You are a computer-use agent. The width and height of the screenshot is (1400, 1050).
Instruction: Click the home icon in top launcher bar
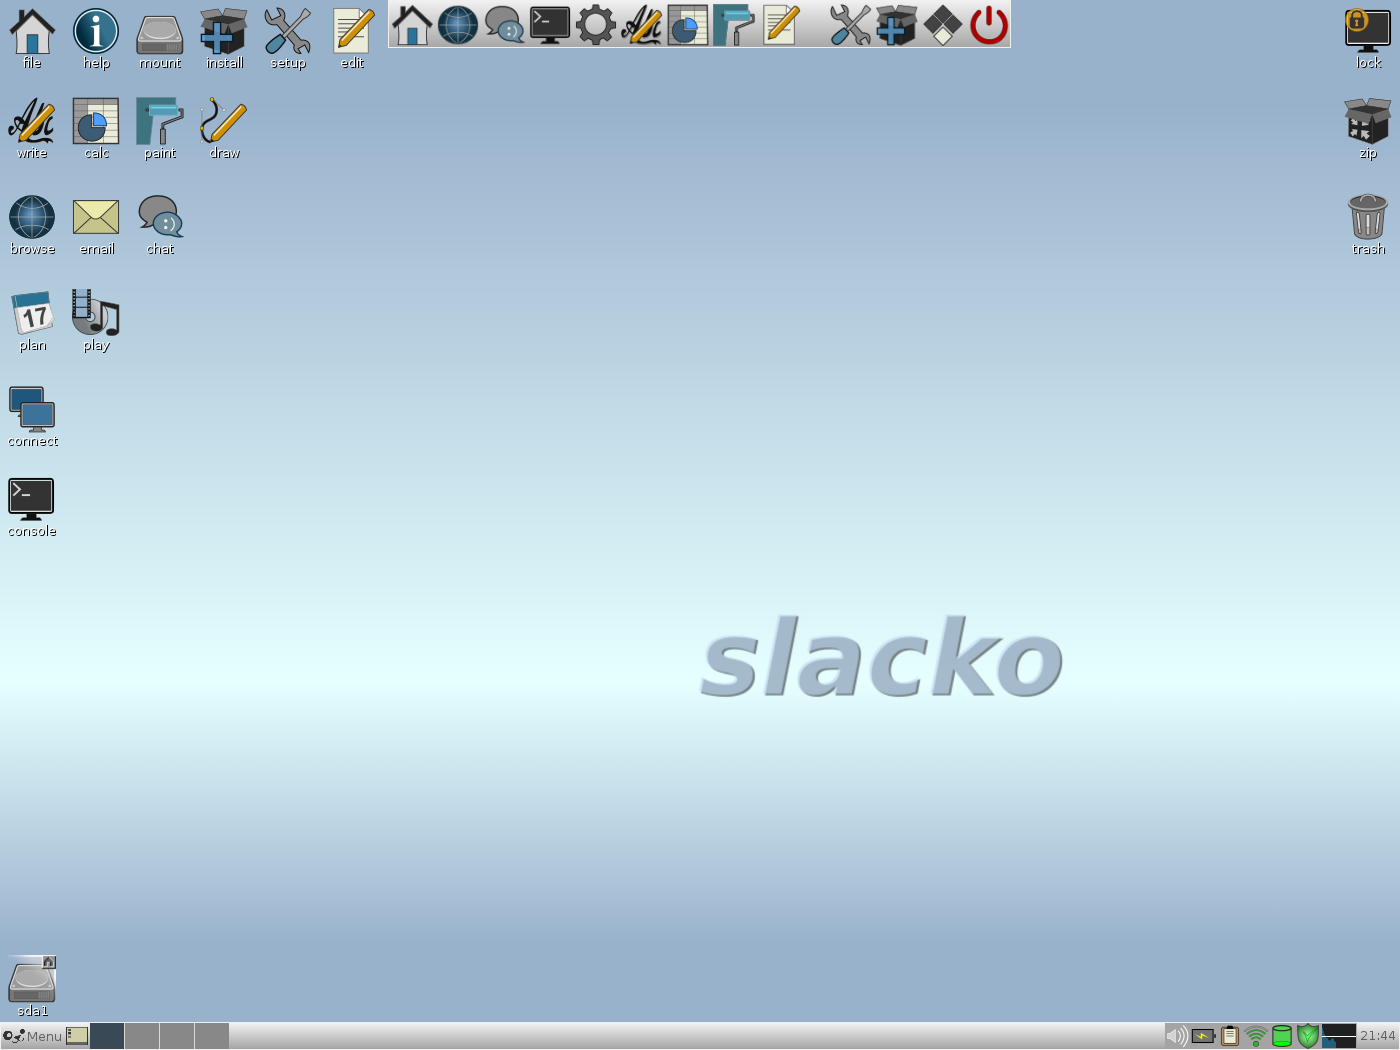[412, 25]
